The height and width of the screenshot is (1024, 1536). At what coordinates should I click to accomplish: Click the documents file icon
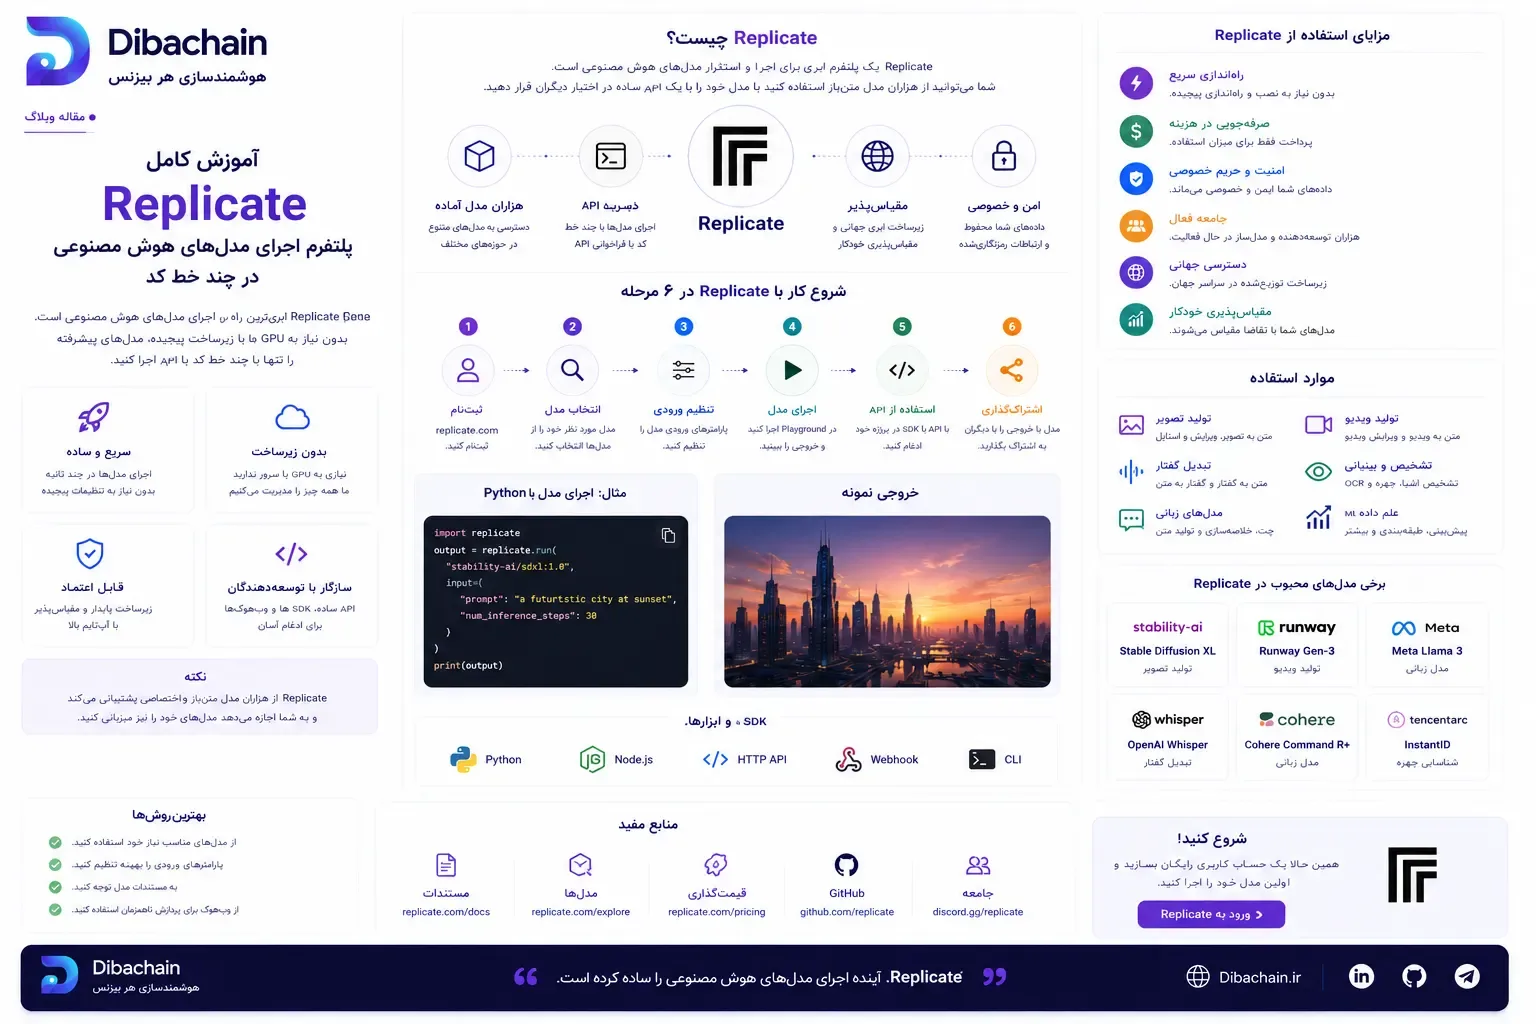pos(446,865)
